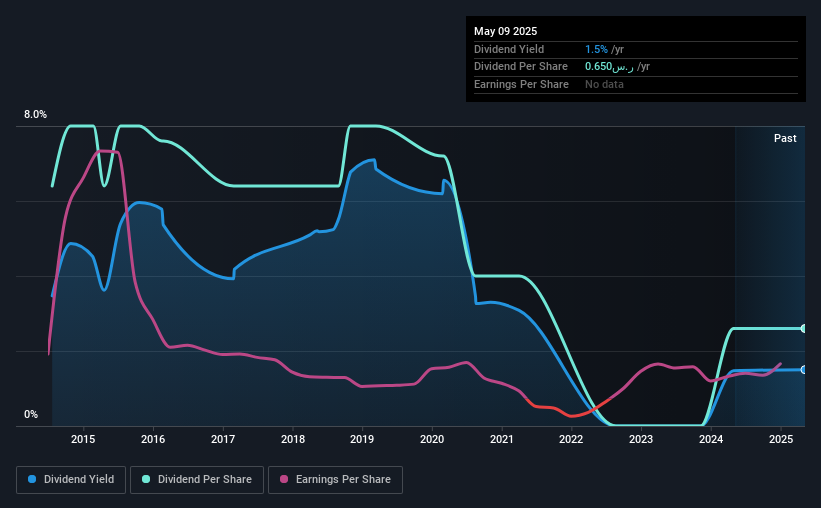Click the 1.5% dividend yield value
Viewport: 821px width, 508px height.
tap(596, 49)
